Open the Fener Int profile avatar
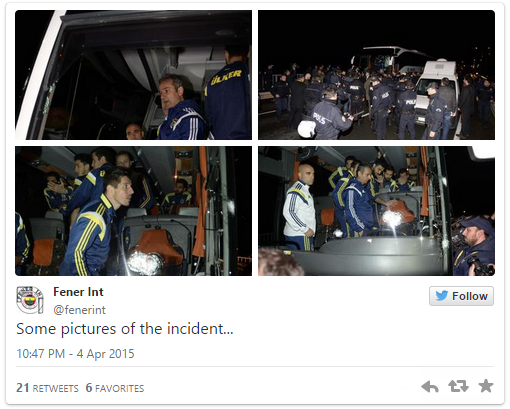This screenshot has height=409, width=510. click(30, 300)
